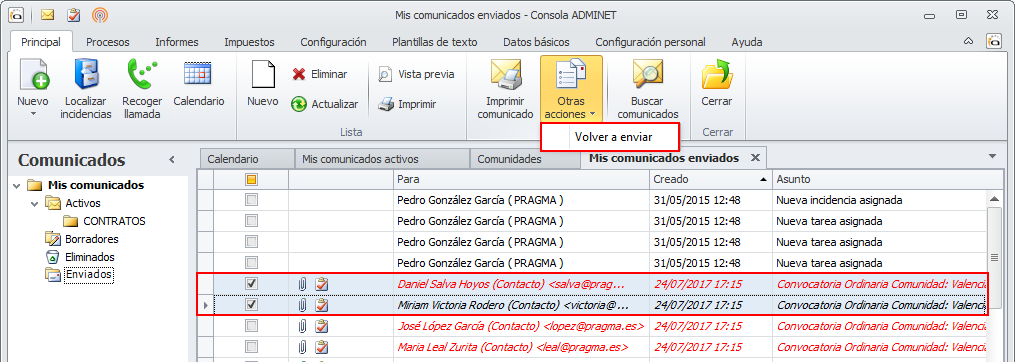The image size is (1015, 362).
Task: Collapse the Comunicados side panel
Action: pos(172,159)
